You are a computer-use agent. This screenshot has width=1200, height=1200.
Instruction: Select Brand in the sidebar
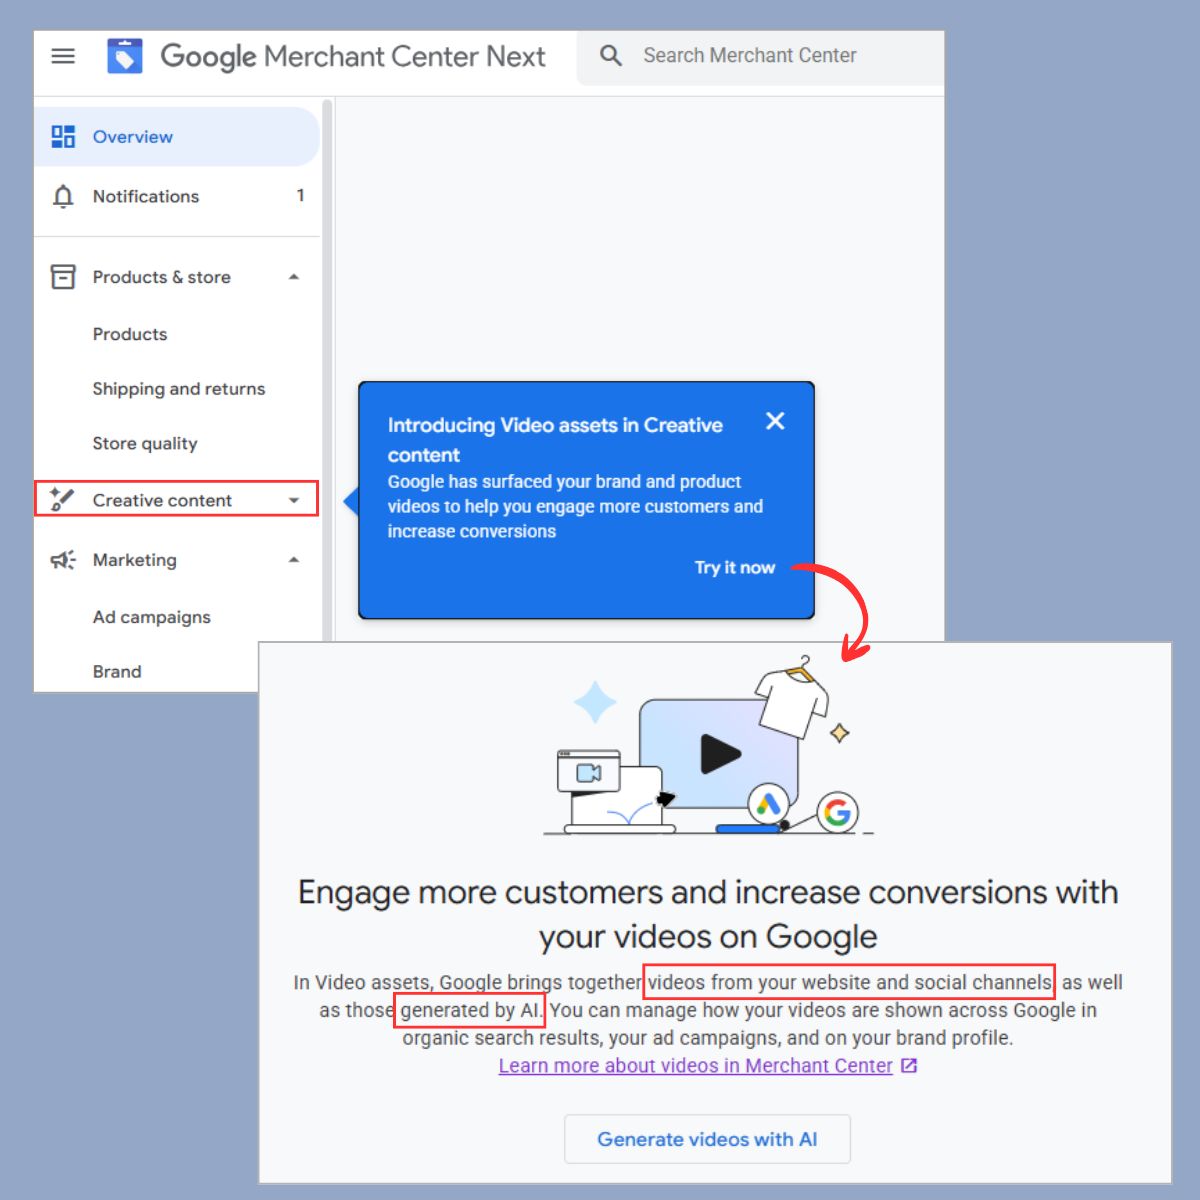point(117,671)
